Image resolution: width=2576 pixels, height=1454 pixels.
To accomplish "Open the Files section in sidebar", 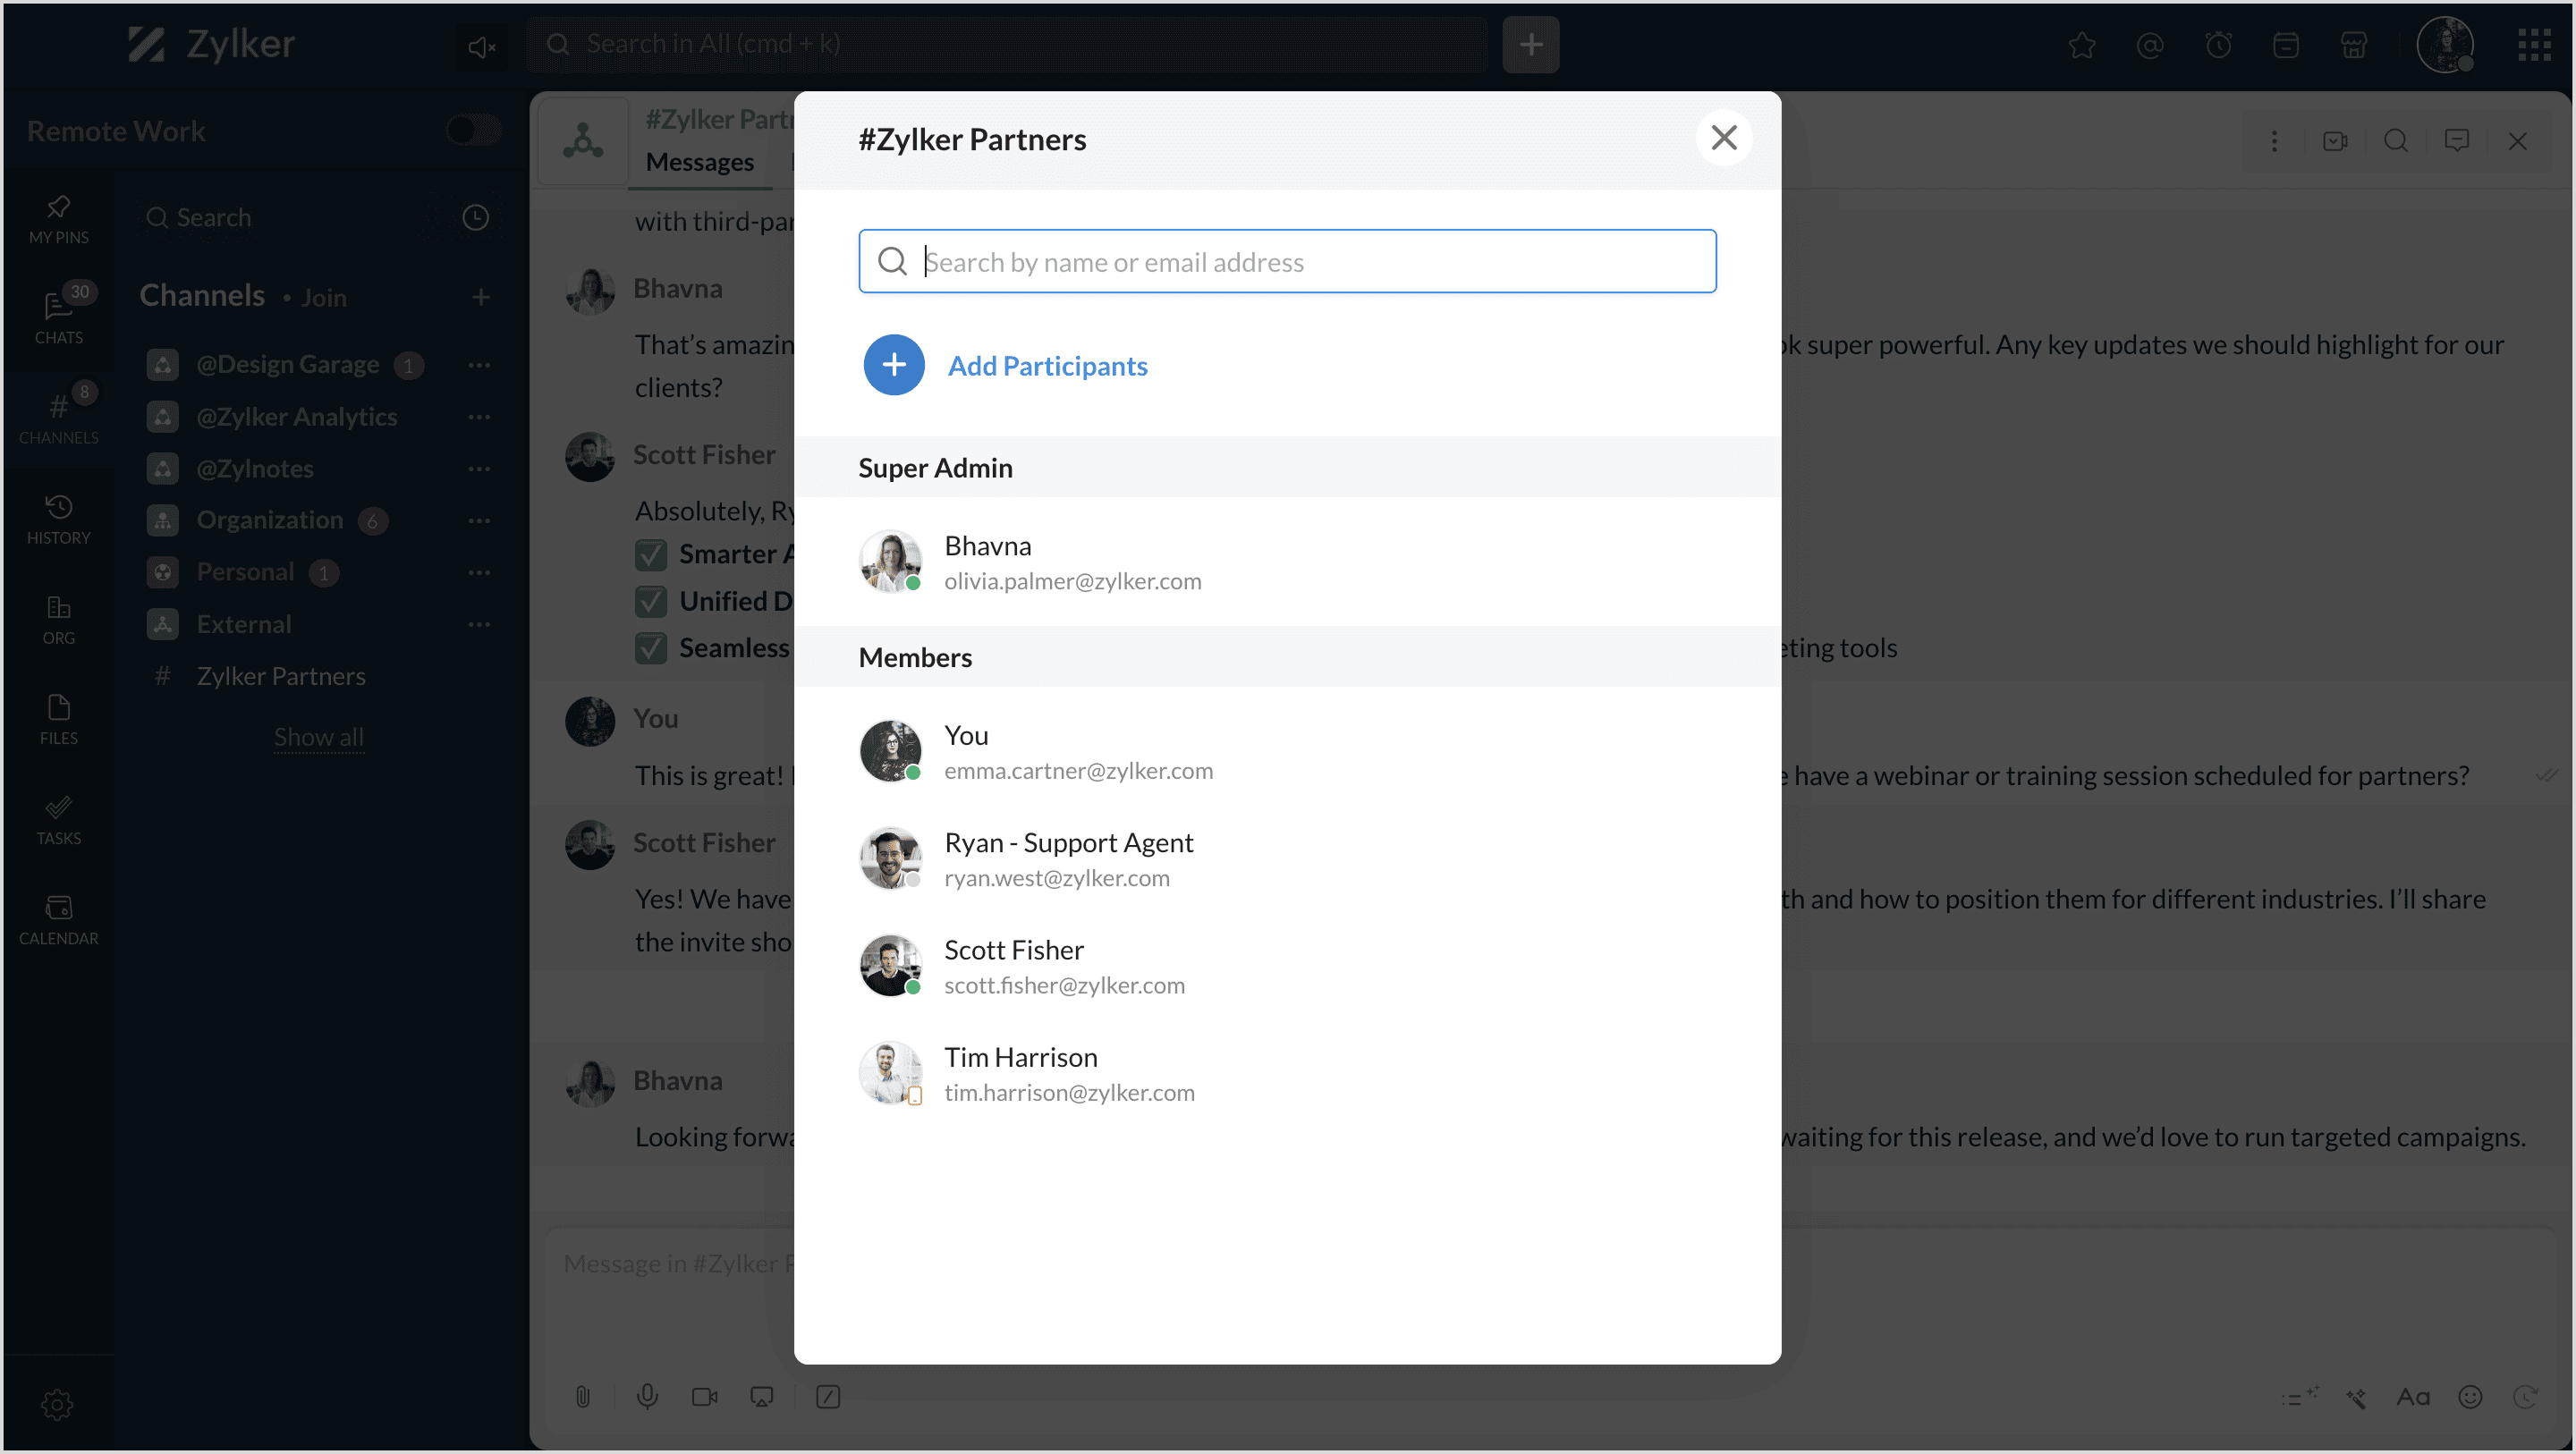I will click(x=58, y=719).
